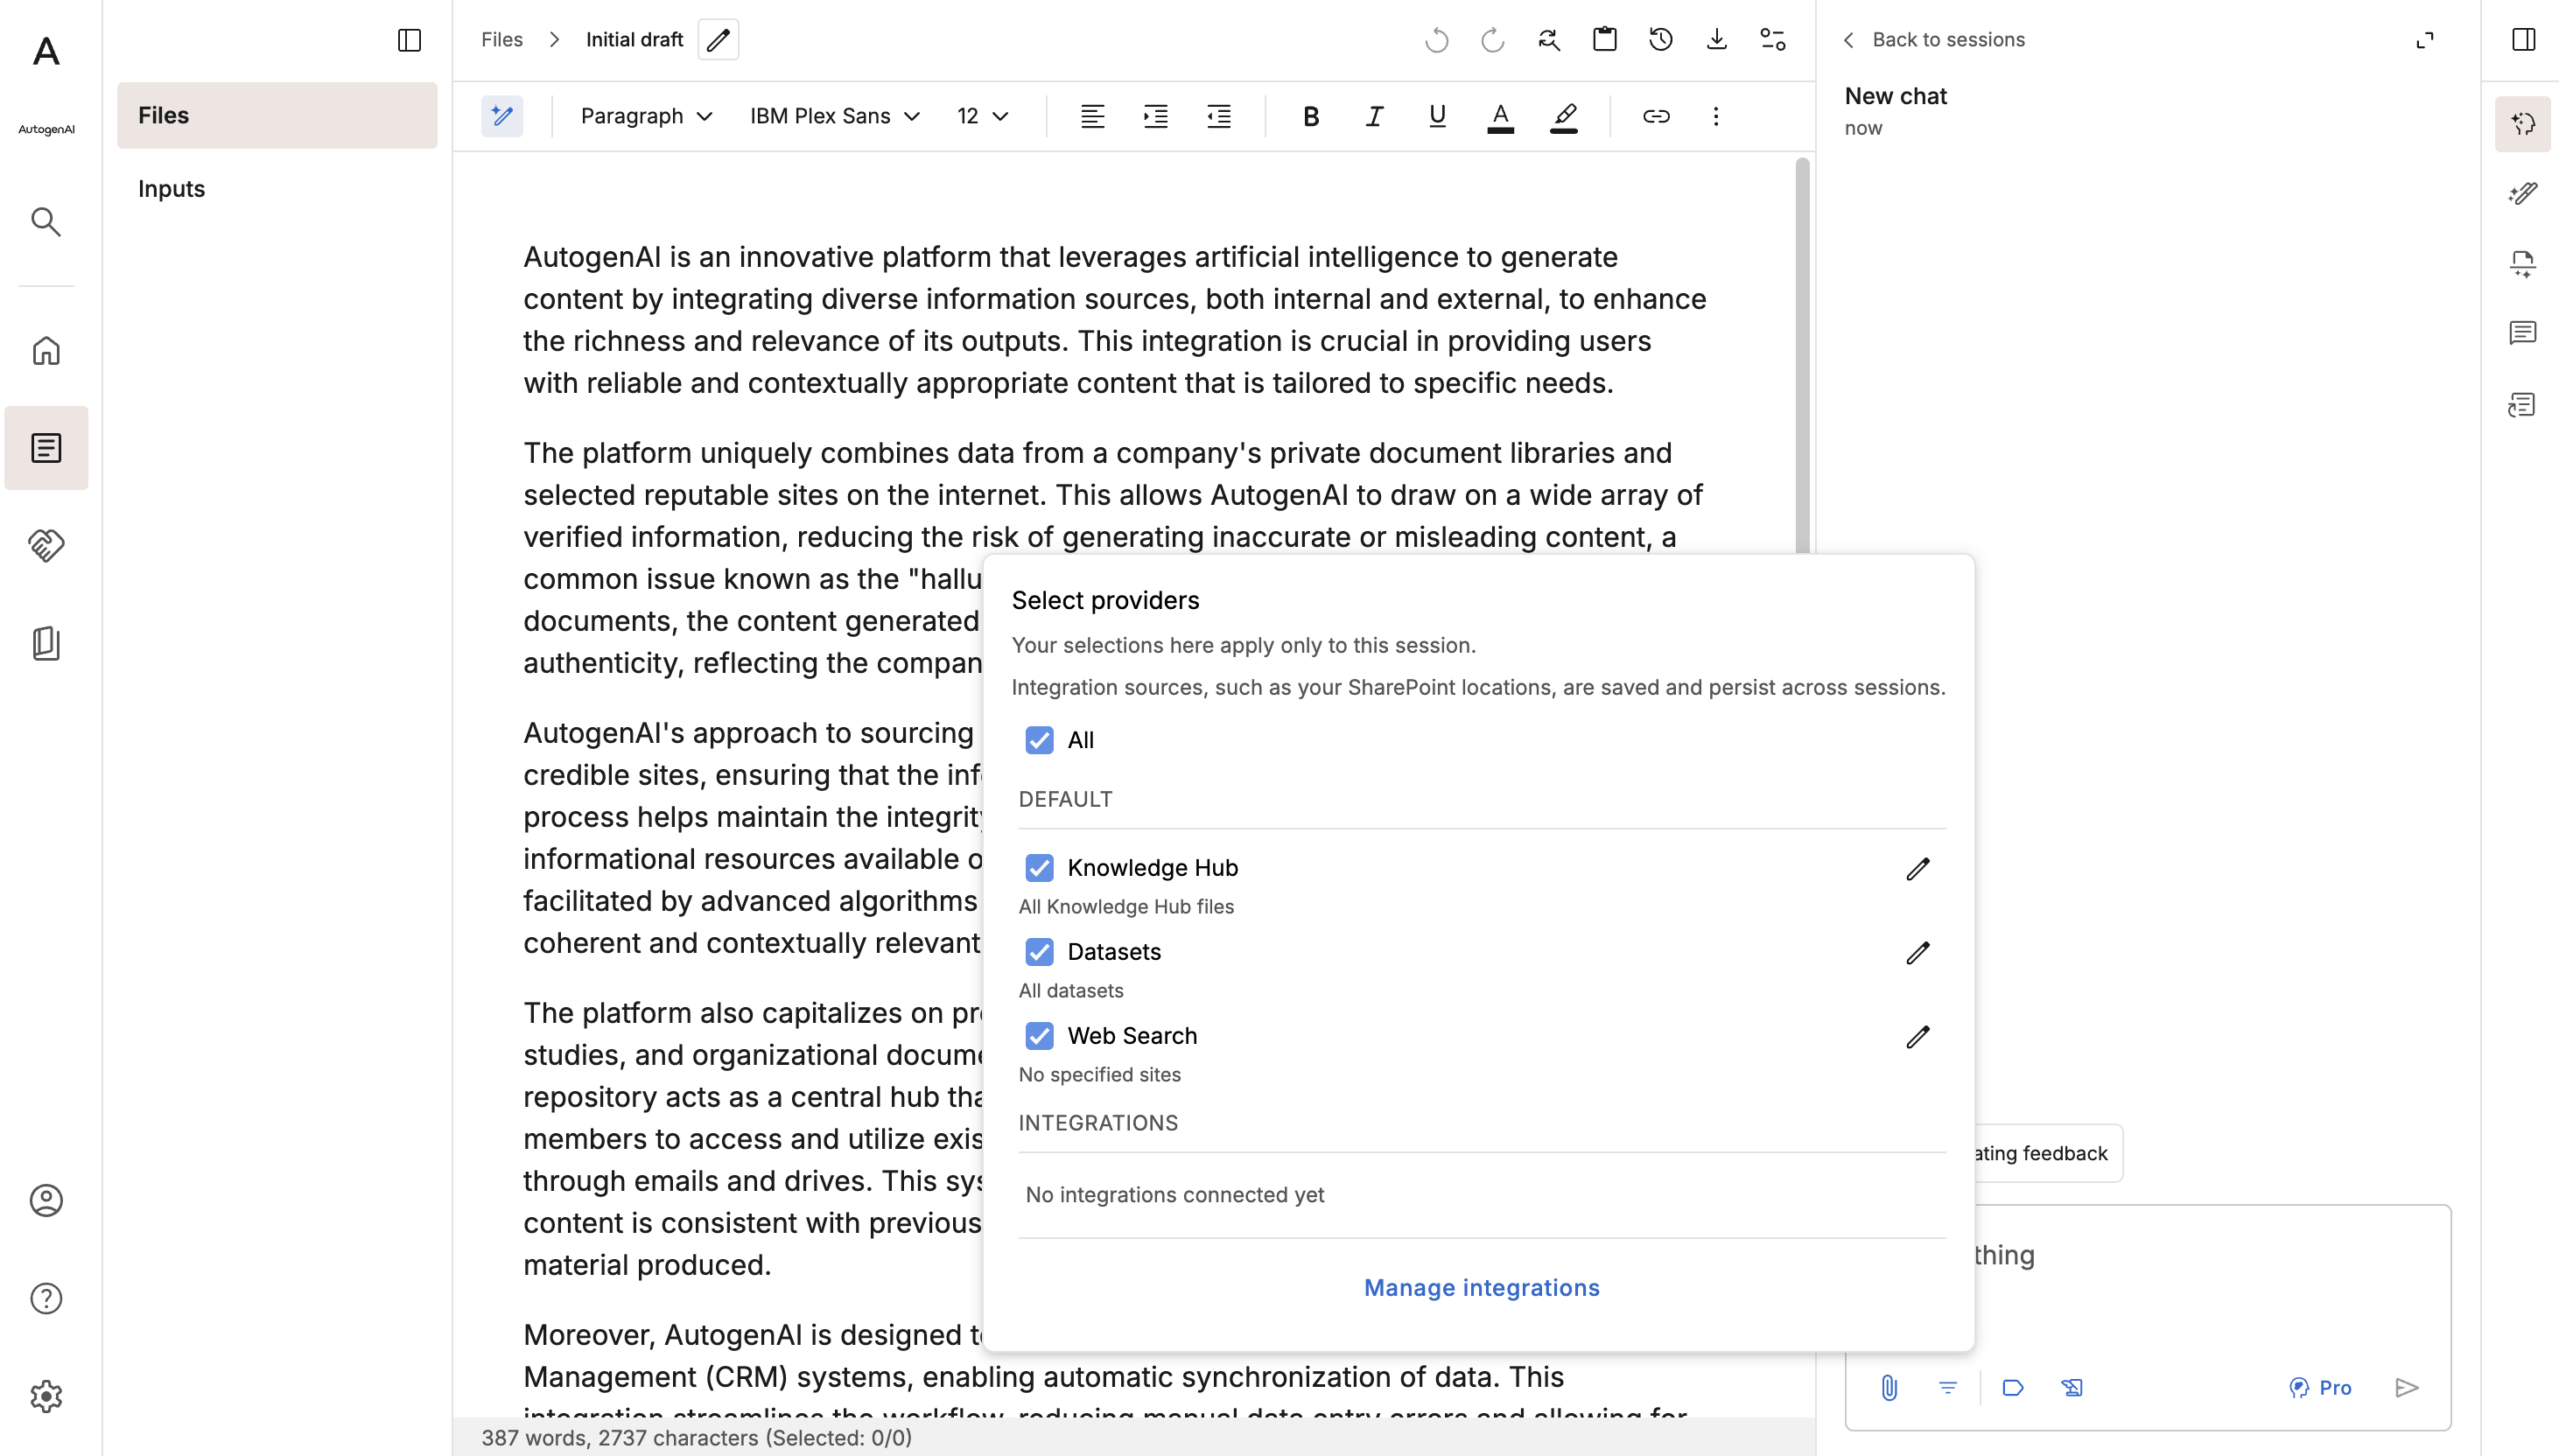
Task: Select the Inputs tab in sidebar
Action: click(x=277, y=189)
